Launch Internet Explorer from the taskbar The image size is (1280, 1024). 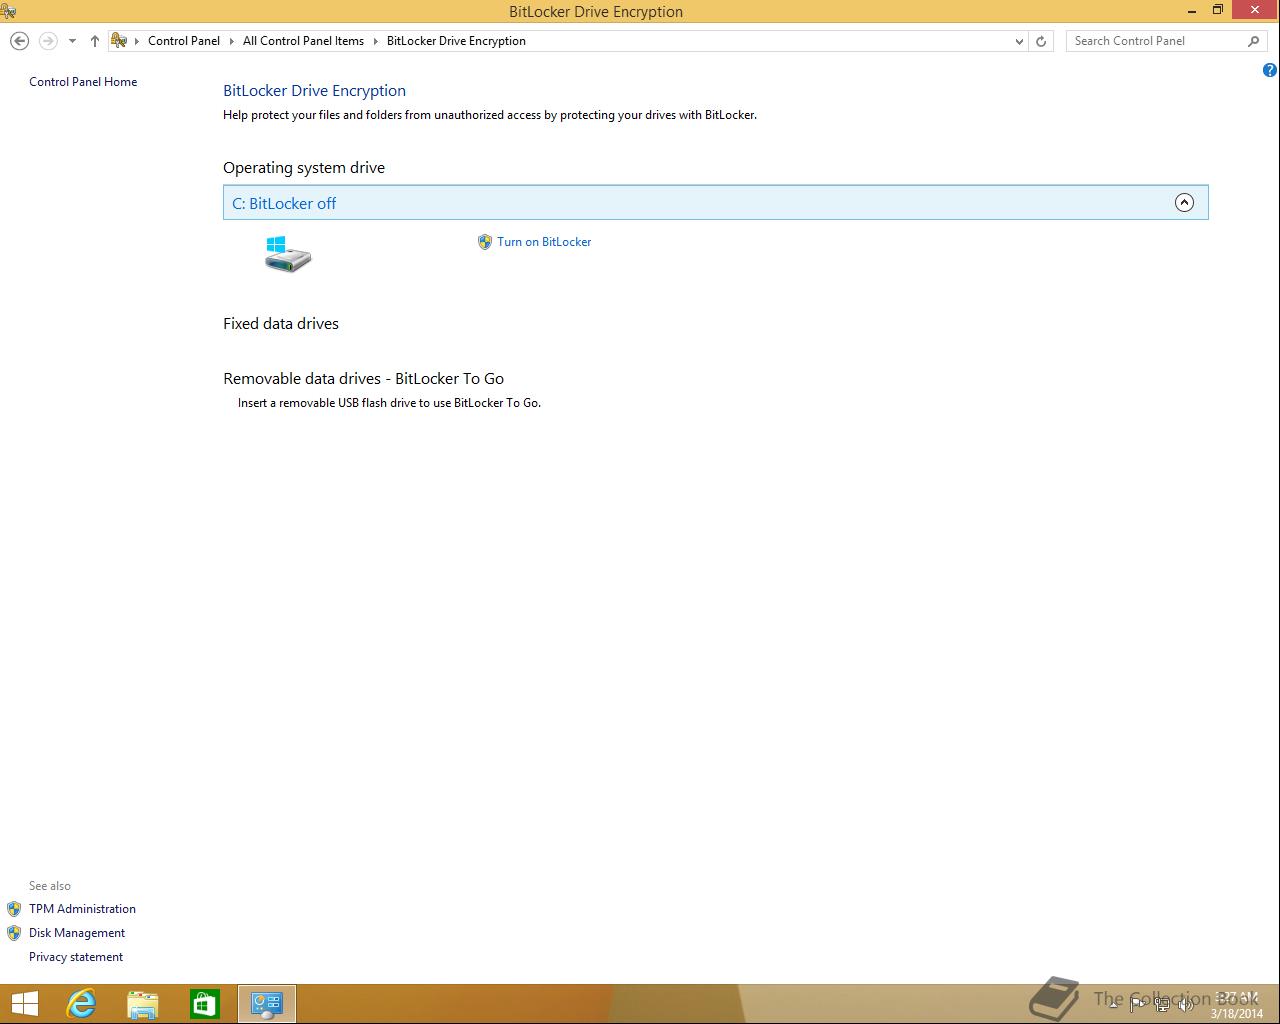(x=80, y=1004)
